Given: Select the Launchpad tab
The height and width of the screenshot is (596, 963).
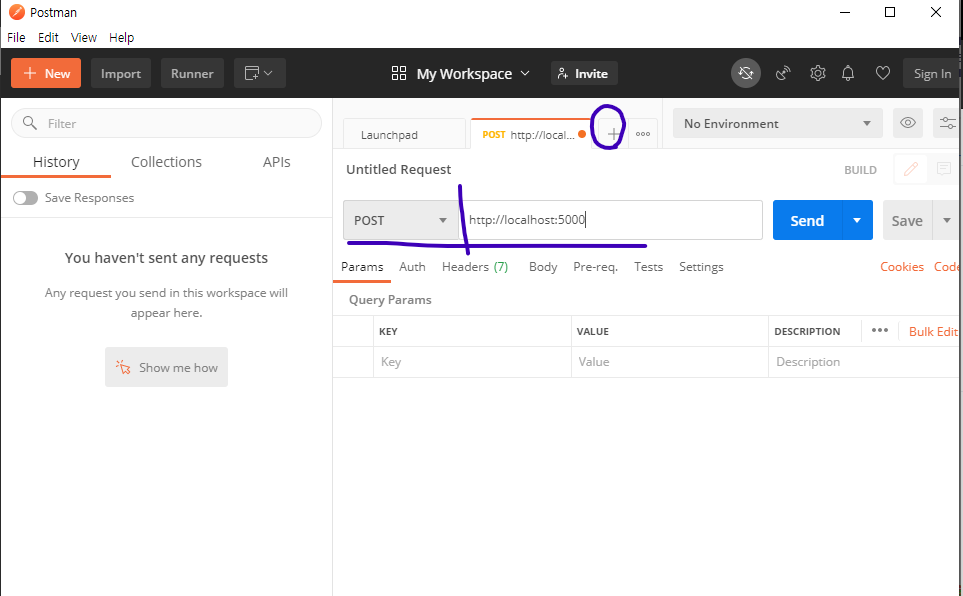Looking at the screenshot, I should [404, 135].
